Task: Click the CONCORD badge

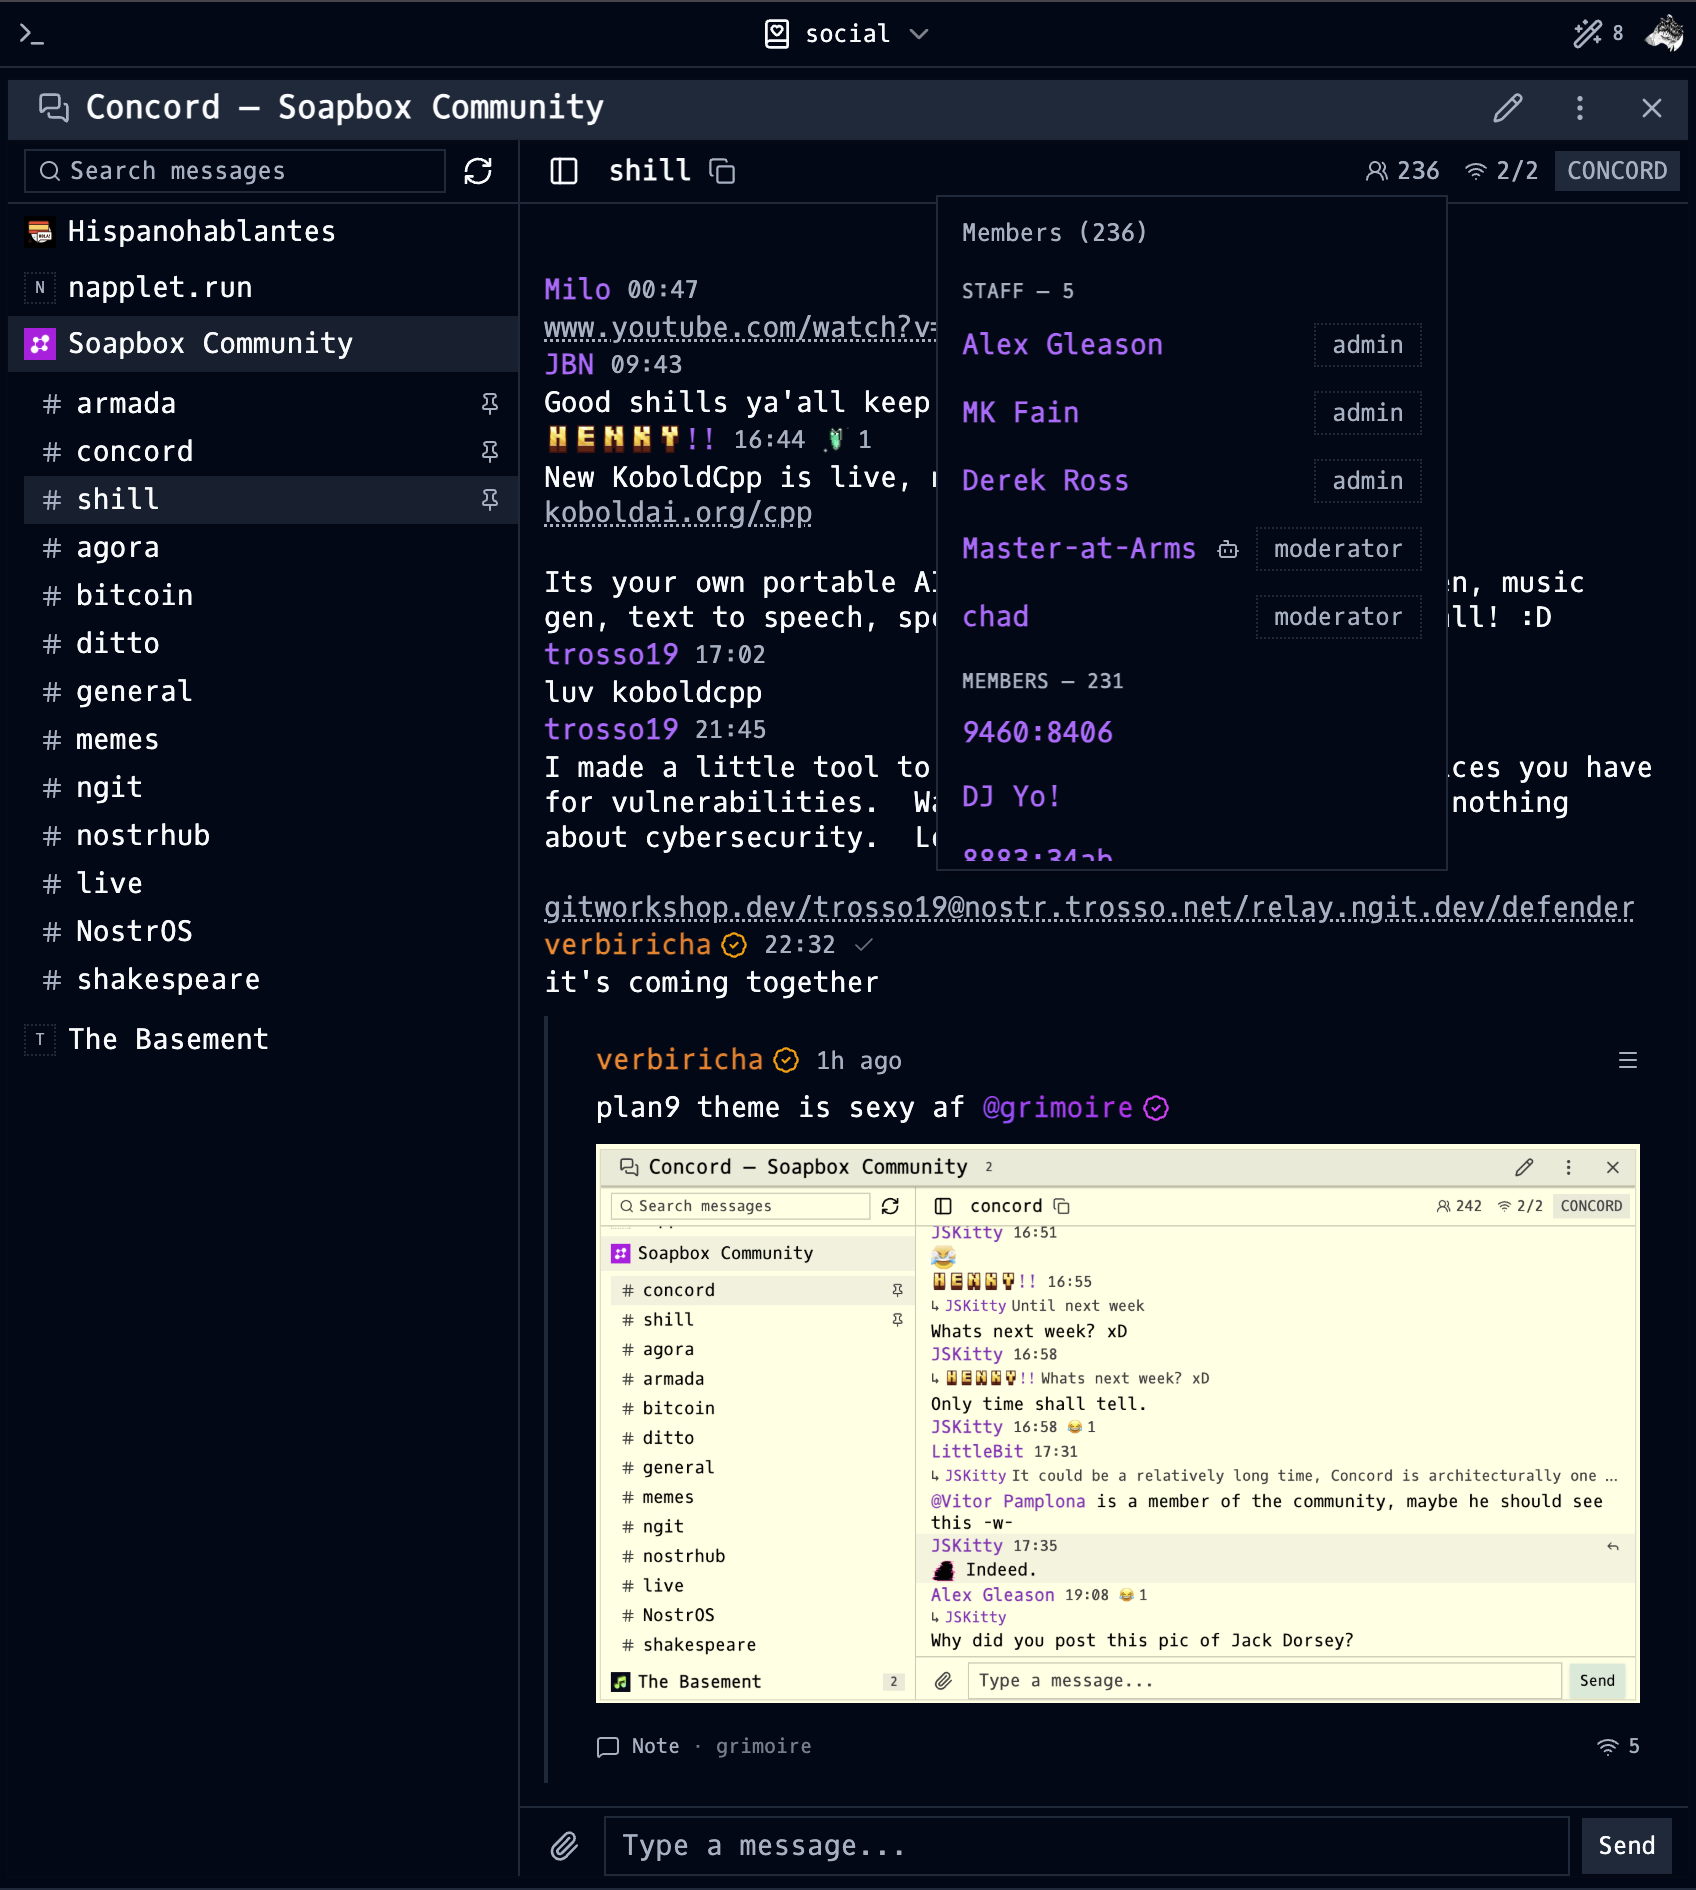Action: tap(1617, 171)
